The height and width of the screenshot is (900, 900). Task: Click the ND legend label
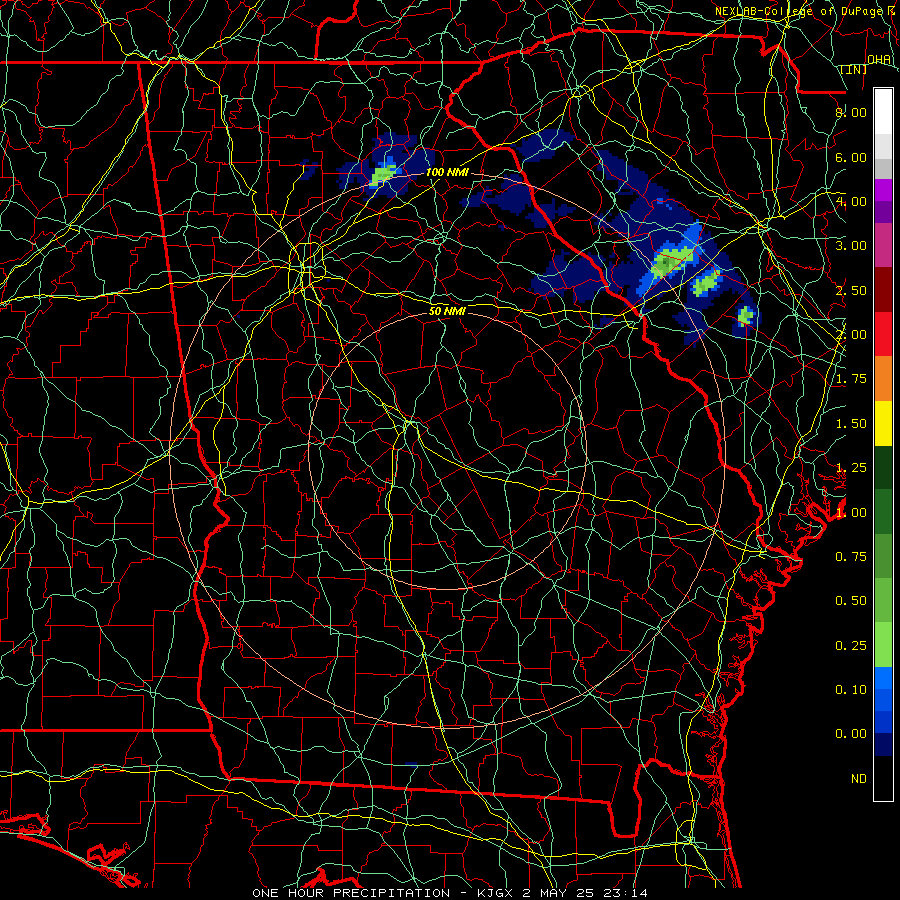point(859,779)
